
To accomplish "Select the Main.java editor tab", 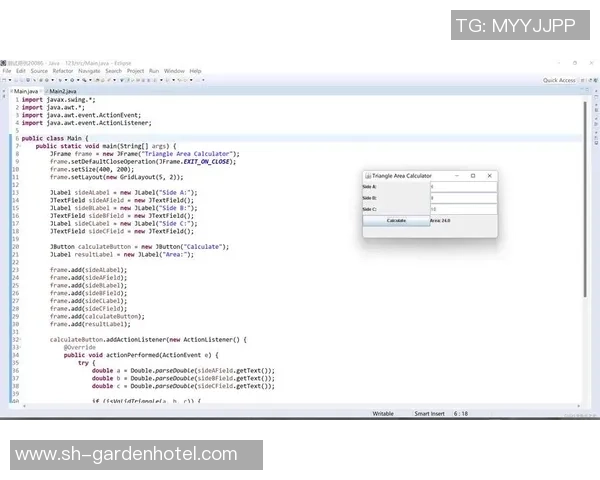I will [x=25, y=91].
